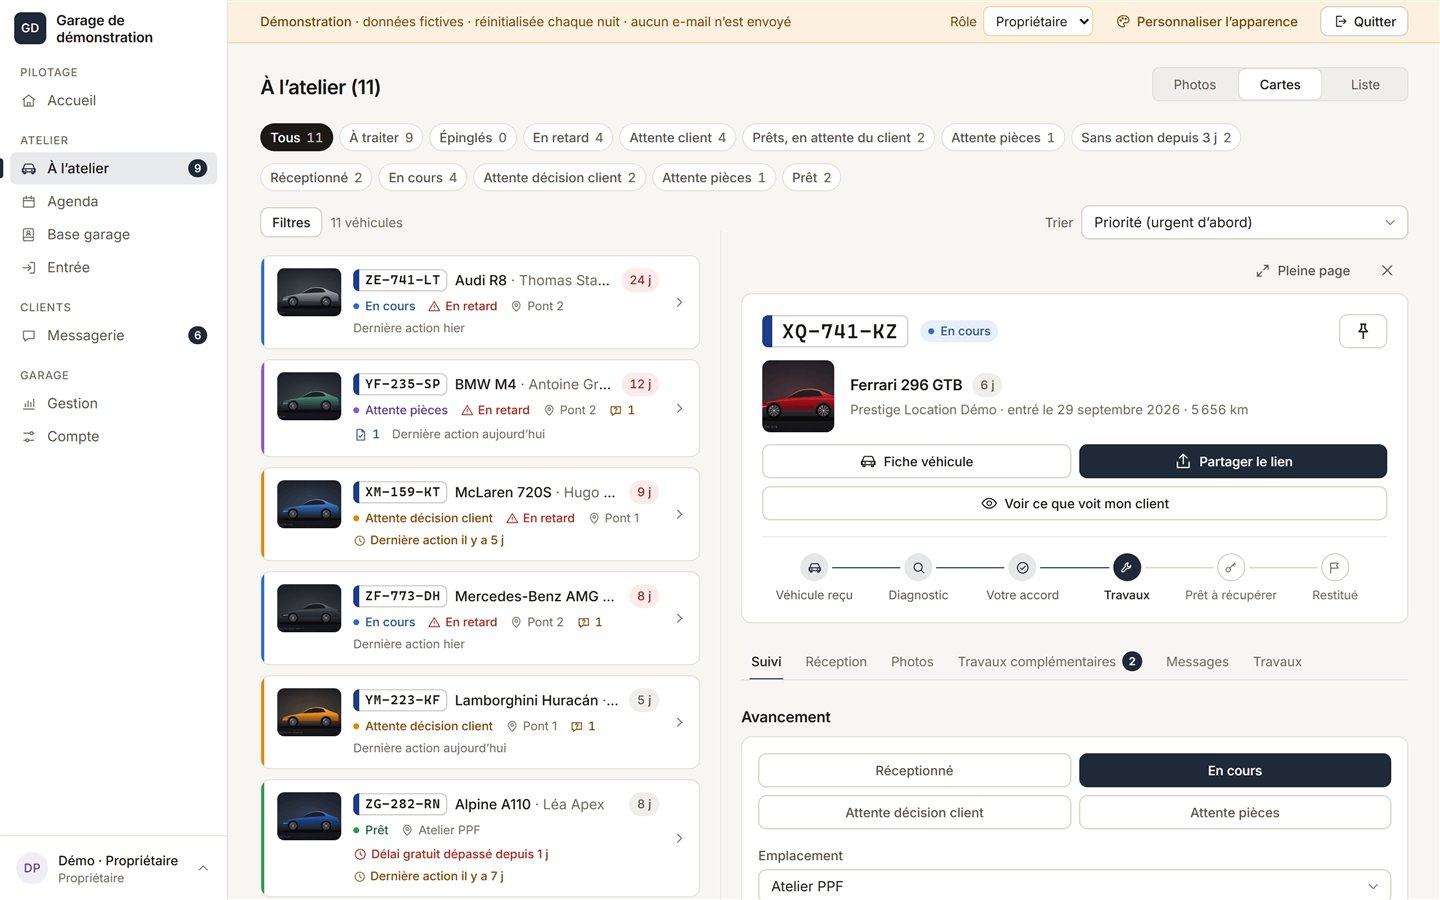Open the Messages tab
The height and width of the screenshot is (900, 1440).
click(1197, 661)
